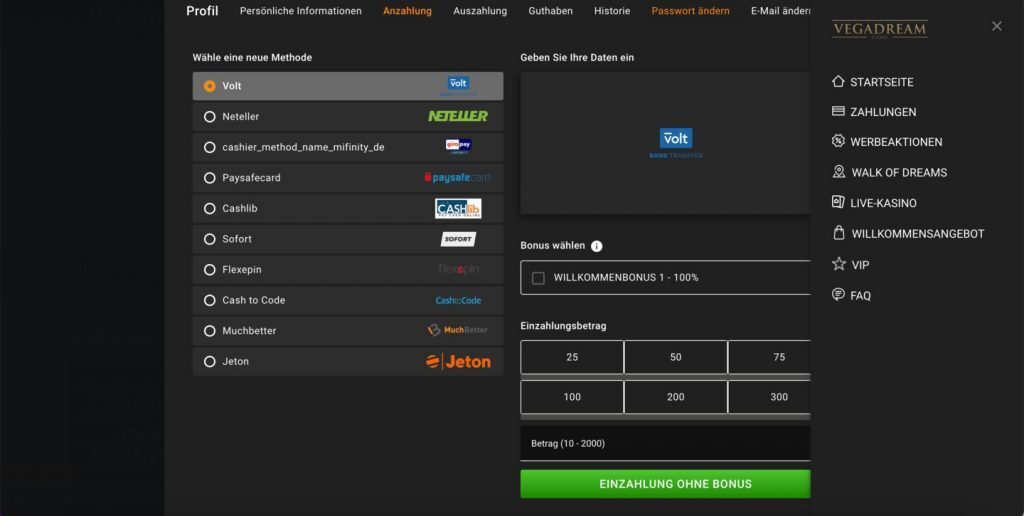
Task: Select the 25 deposit amount
Action: click(x=572, y=357)
